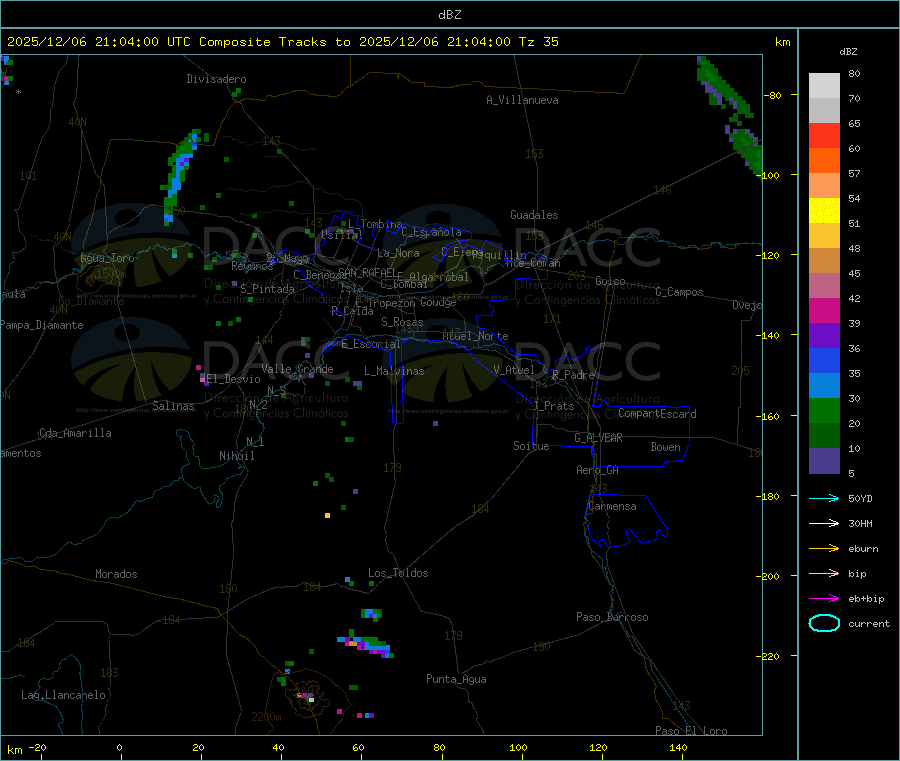Click the 'Cda_Amarilla' map label
Image resolution: width=900 pixels, height=761 pixels.
click(75, 433)
